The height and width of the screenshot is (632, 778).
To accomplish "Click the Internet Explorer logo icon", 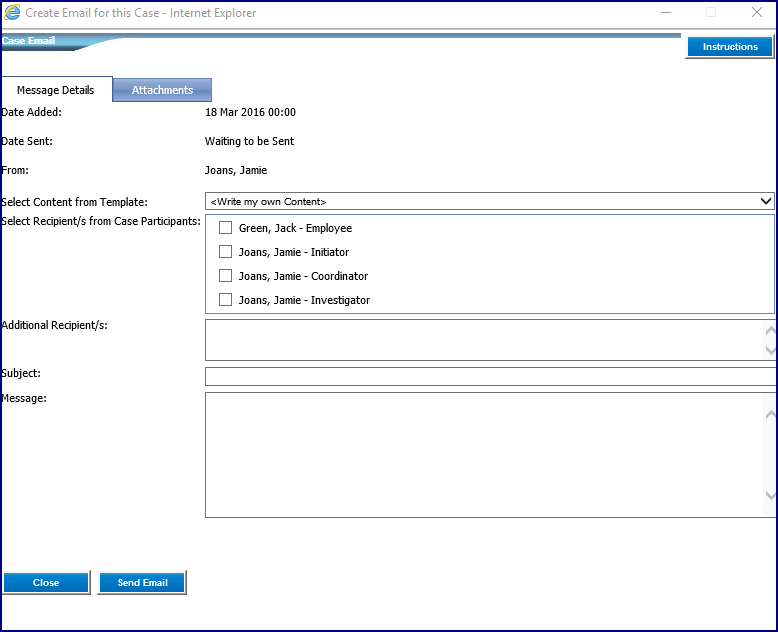I will point(12,12).
